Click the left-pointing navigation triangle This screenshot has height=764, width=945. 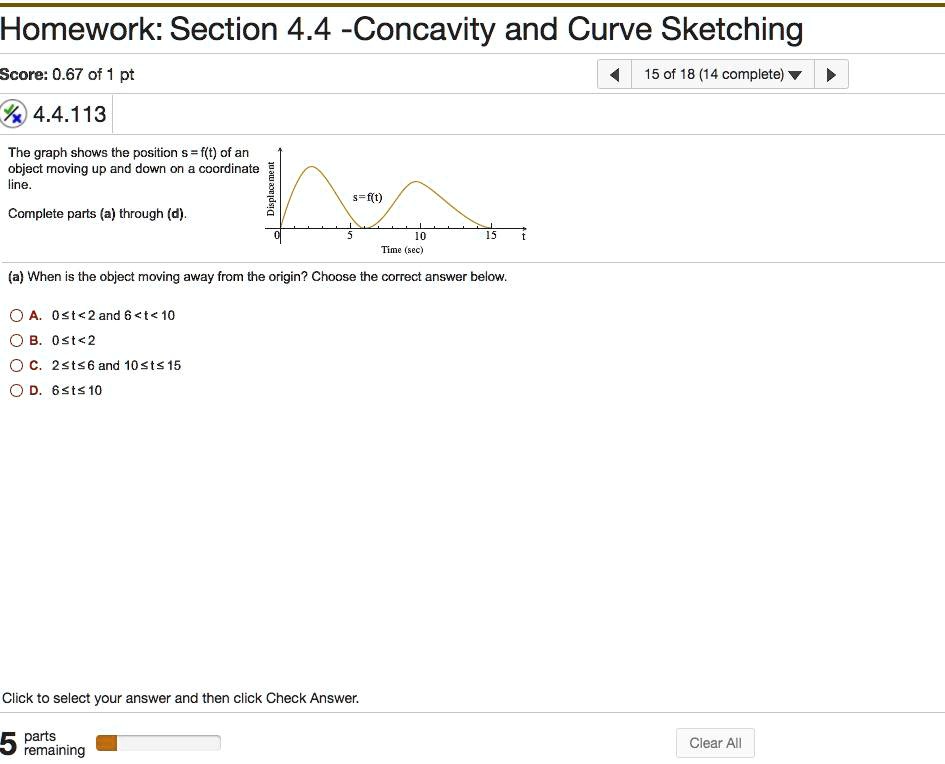[x=613, y=73]
